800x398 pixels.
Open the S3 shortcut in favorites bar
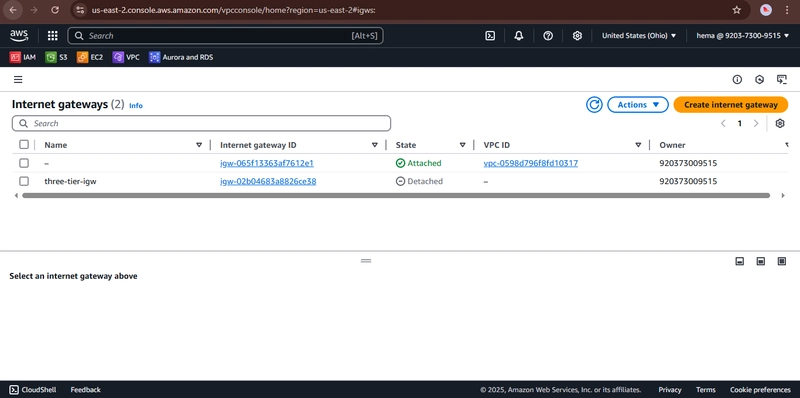(x=57, y=57)
